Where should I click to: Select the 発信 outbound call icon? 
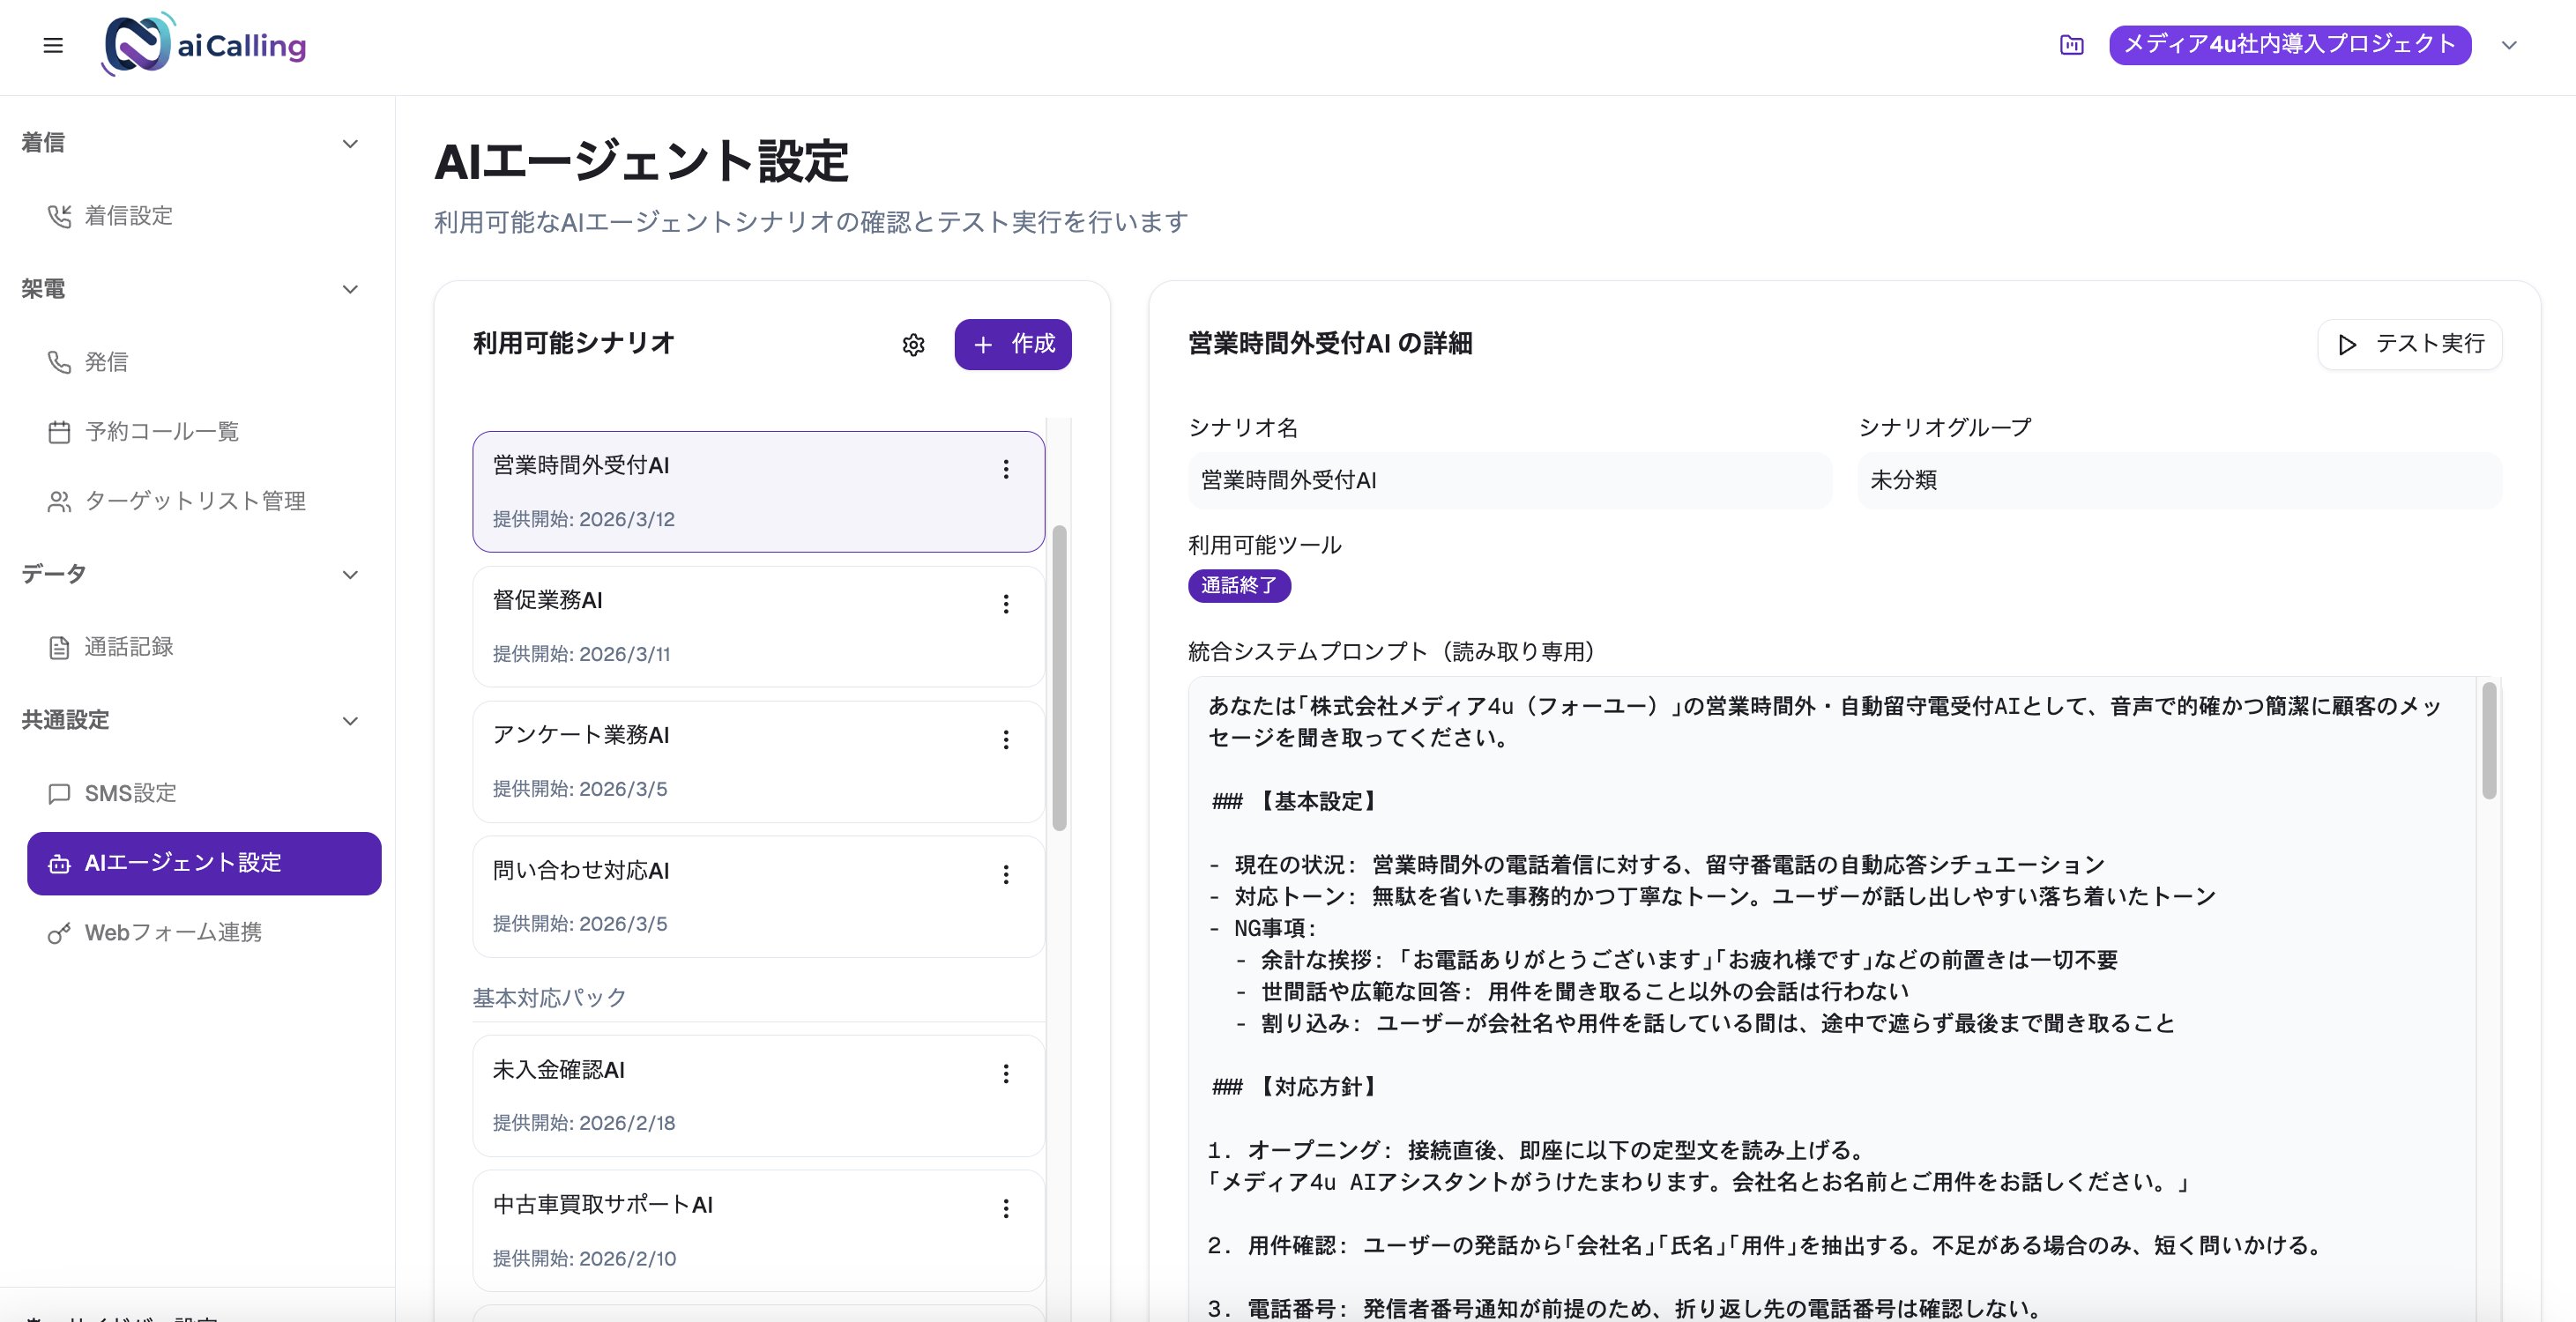click(59, 362)
